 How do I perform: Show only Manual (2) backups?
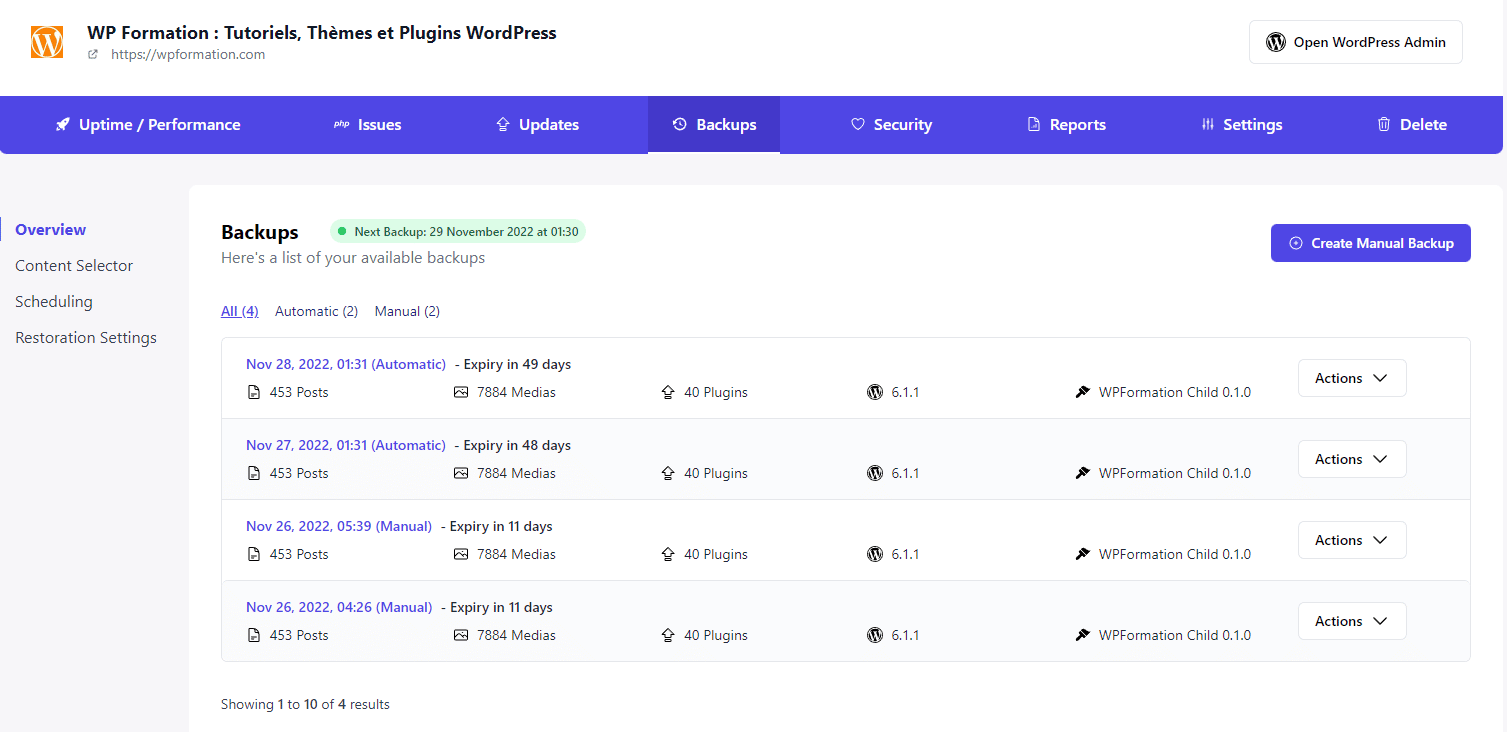point(407,311)
